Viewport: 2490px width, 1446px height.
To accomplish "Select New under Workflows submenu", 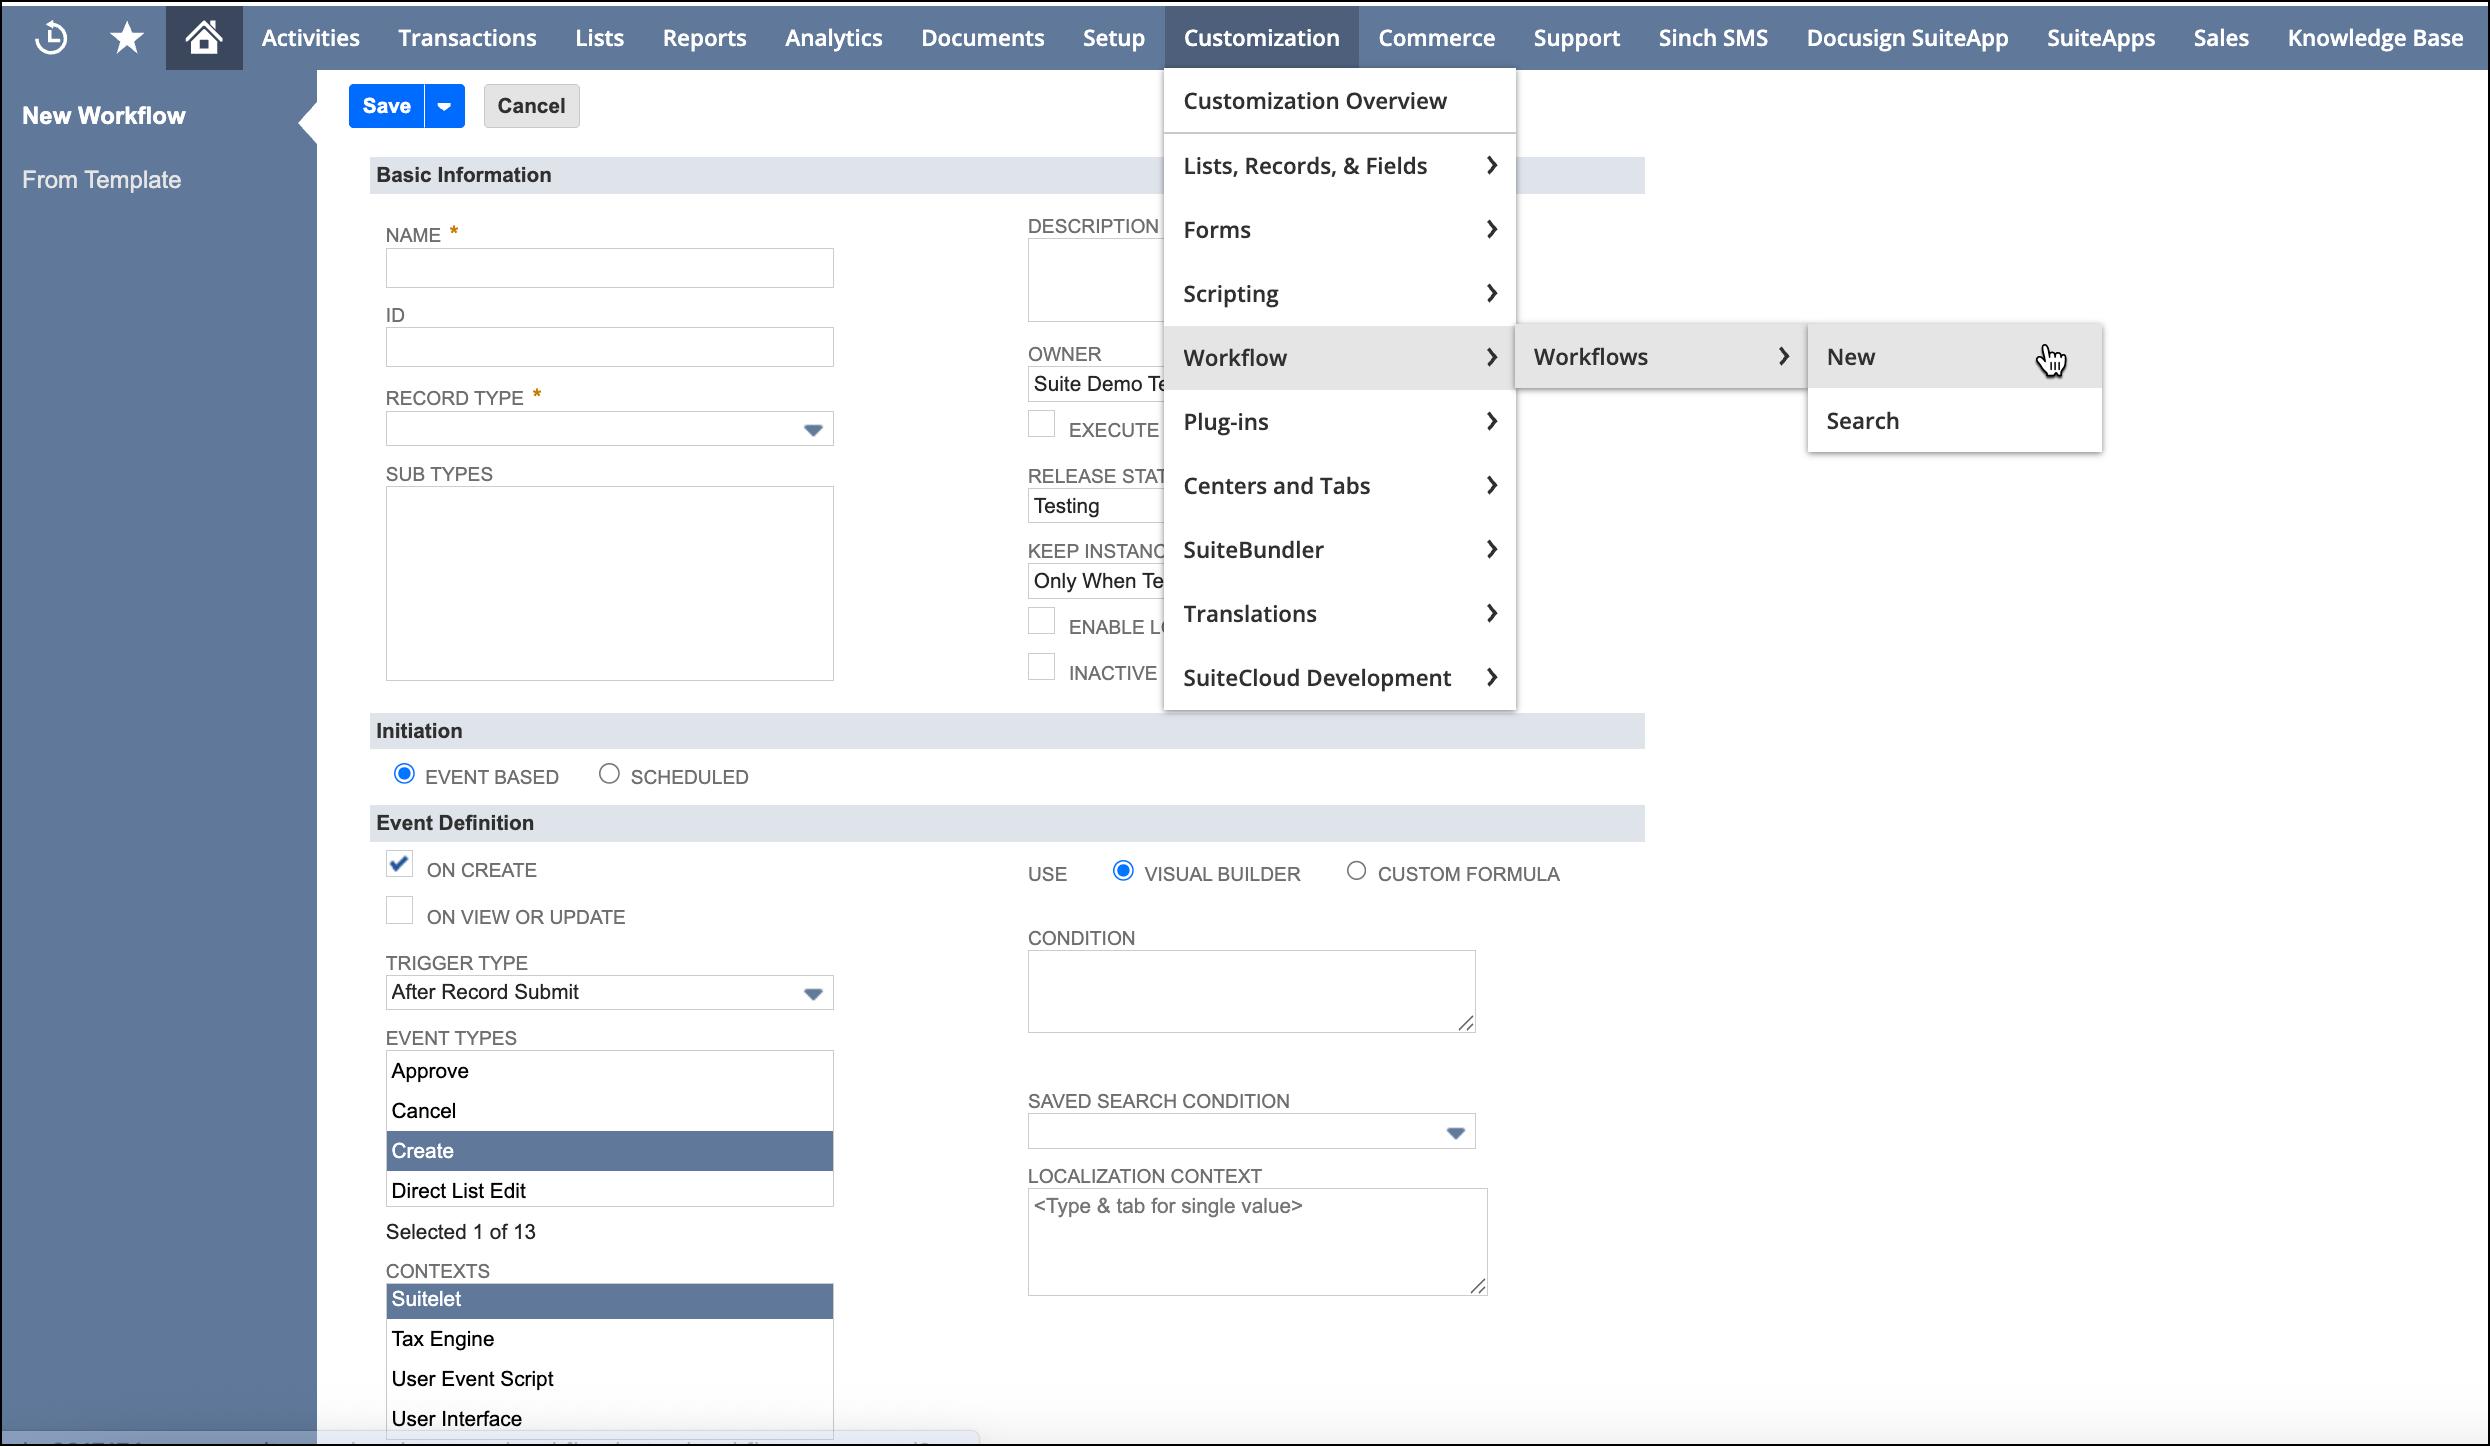I will point(1852,356).
